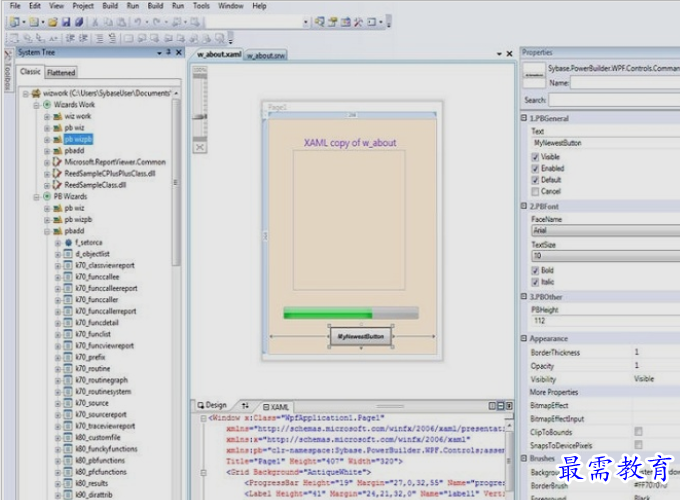Click the d_objectlist datawindow icon
Viewport: 680px width, 500px height.
pos(68,254)
